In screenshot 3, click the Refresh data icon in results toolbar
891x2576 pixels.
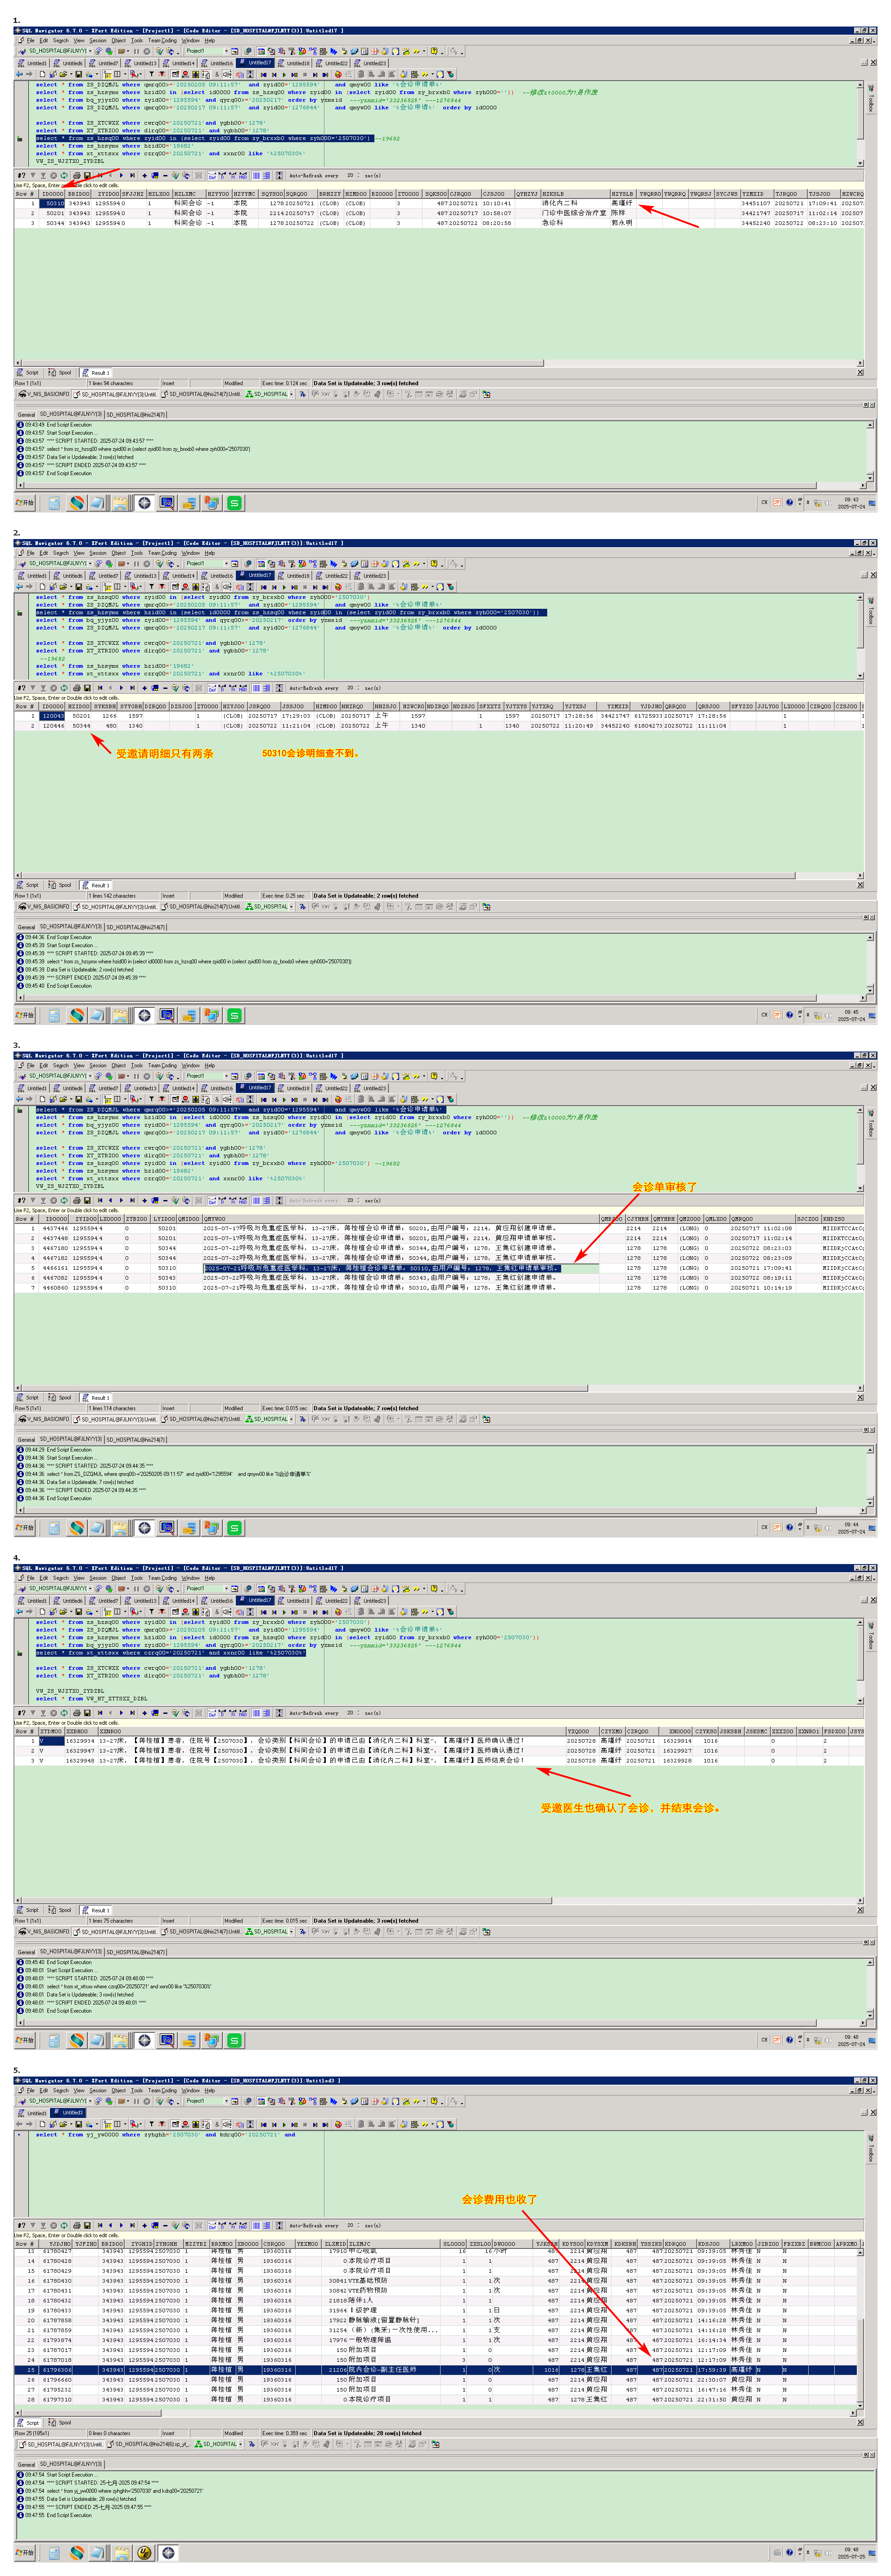(64, 1200)
